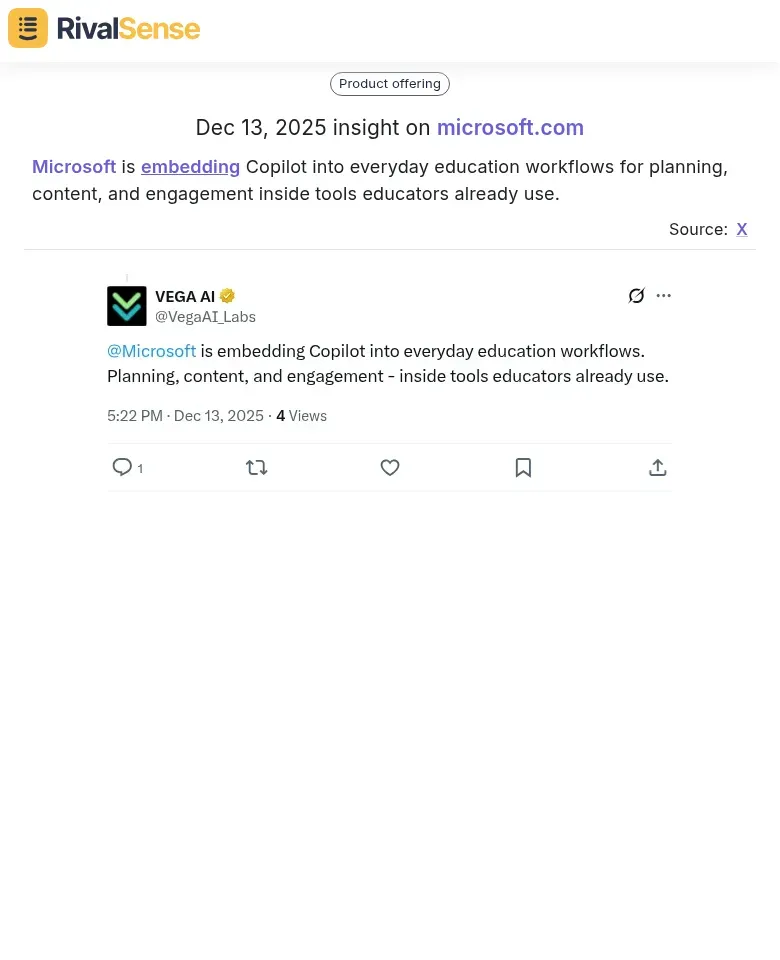Image resolution: width=780 pixels, height=960 pixels.
Task: Click the repost icon under the tweet
Action: 256,467
